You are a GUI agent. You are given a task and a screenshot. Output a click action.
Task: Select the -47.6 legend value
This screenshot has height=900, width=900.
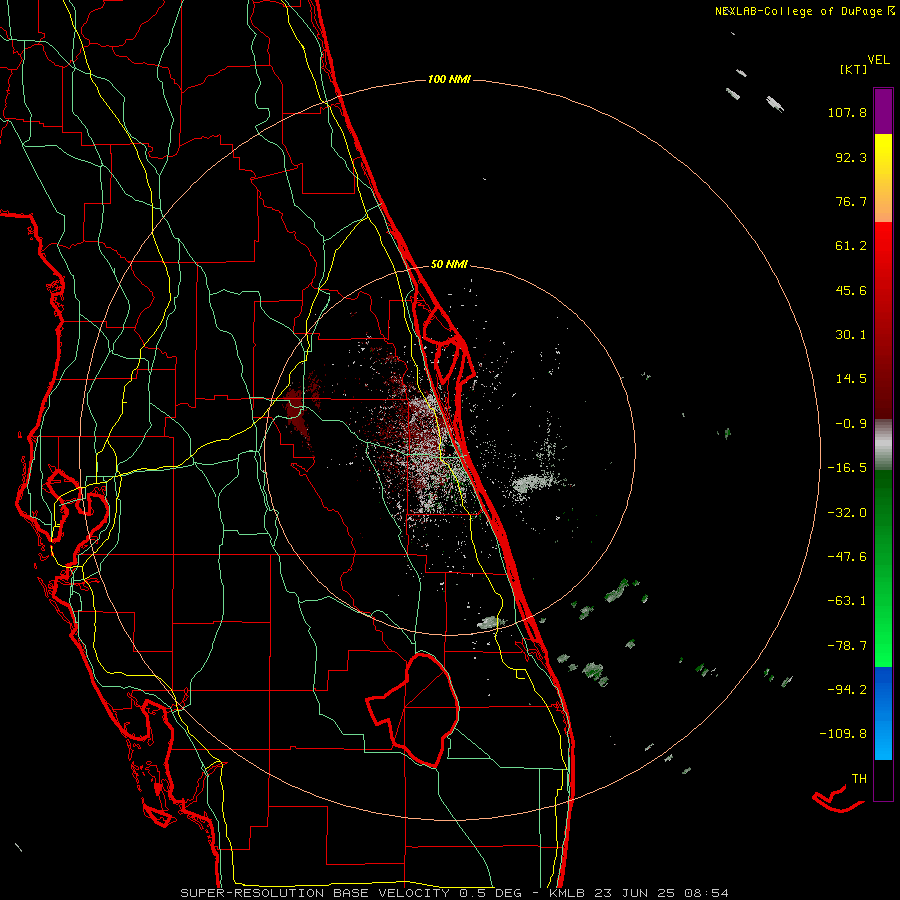(847, 557)
